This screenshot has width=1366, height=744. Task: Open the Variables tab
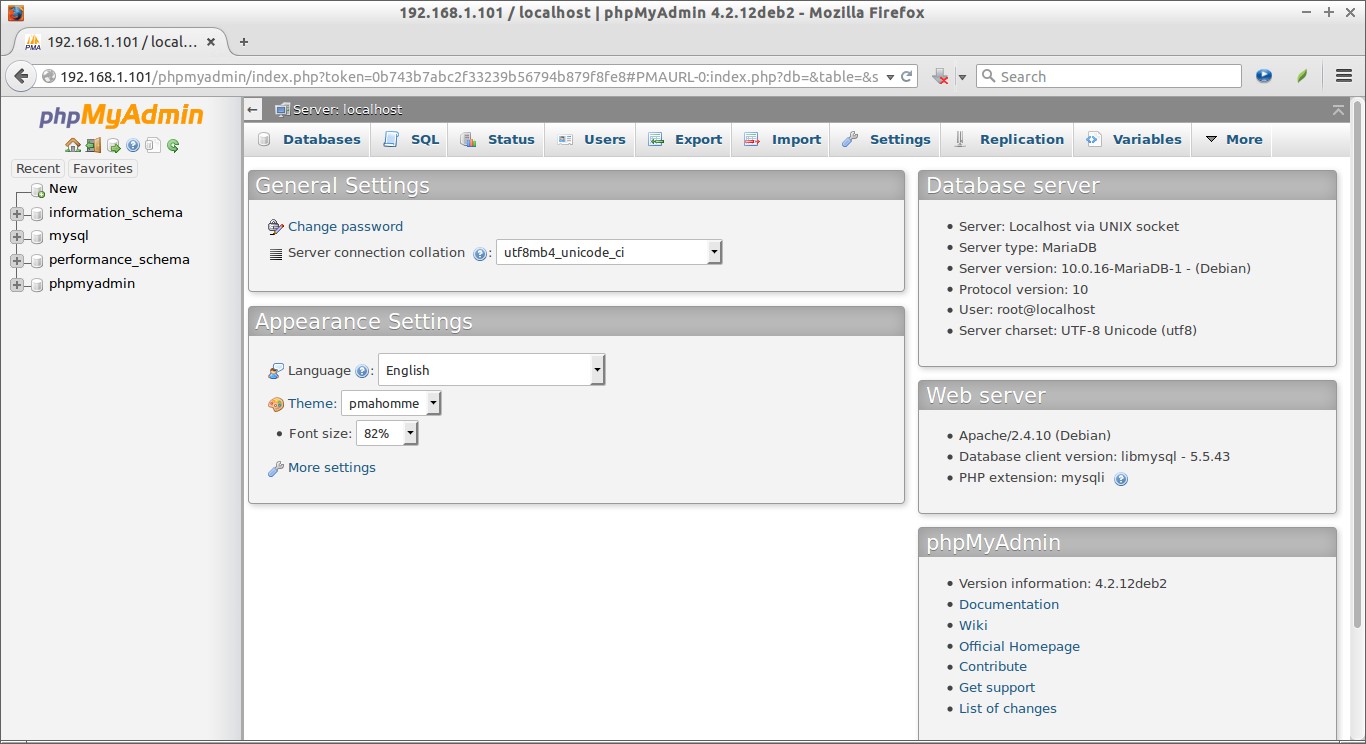(1134, 140)
